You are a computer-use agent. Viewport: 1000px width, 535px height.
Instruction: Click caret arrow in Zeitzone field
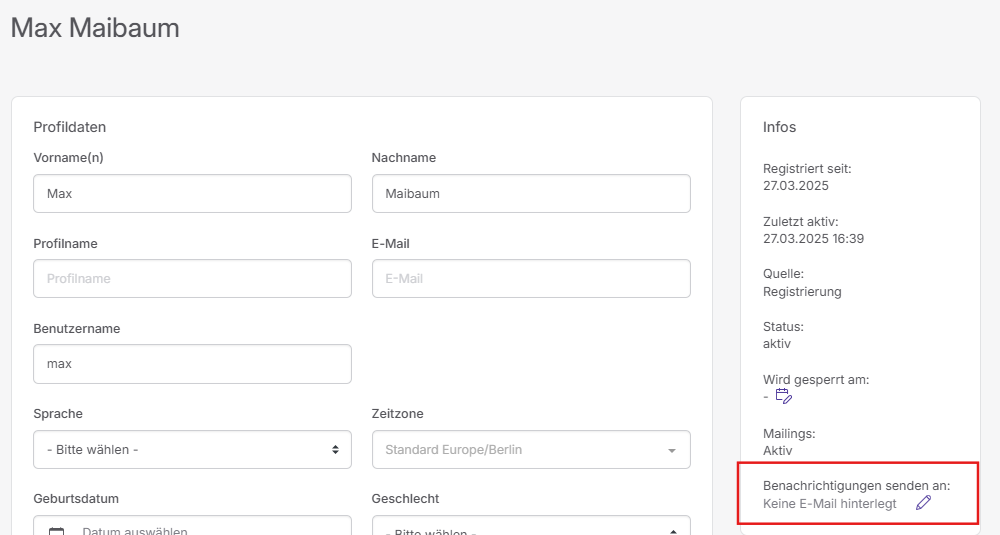coord(672,450)
